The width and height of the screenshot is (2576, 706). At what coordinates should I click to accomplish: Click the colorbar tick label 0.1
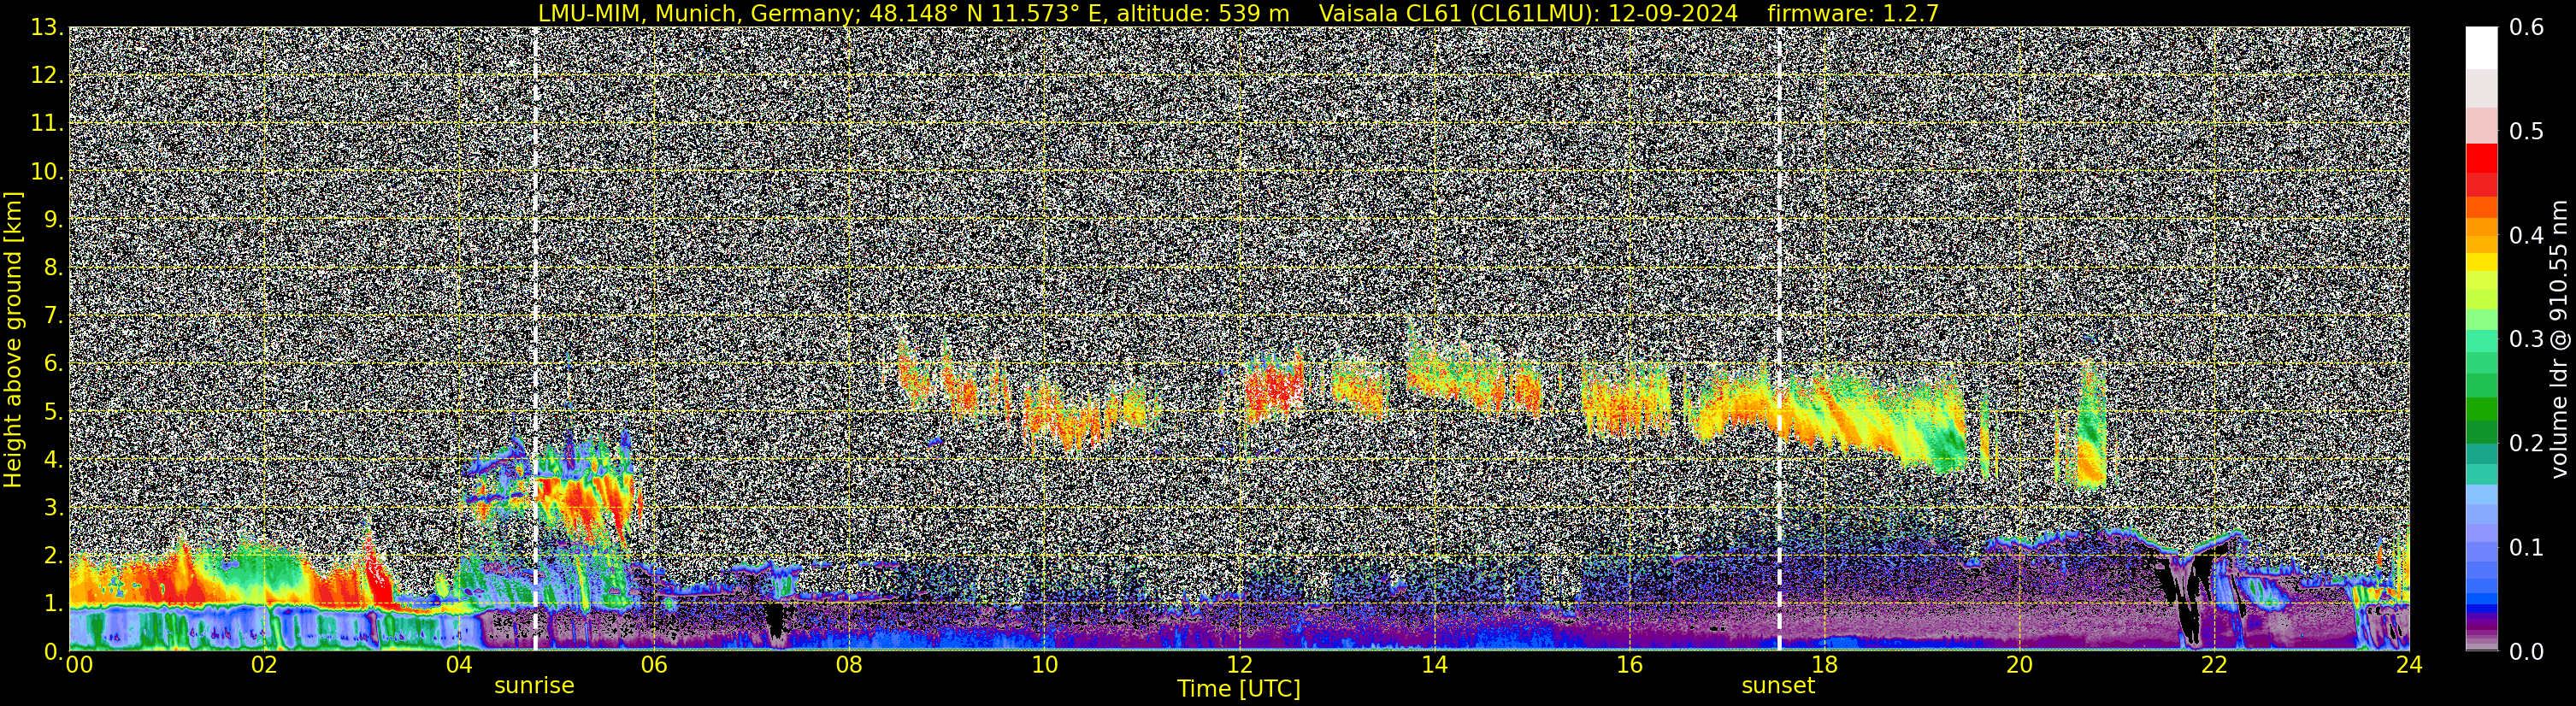pyautogui.click(x=2527, y=548)
